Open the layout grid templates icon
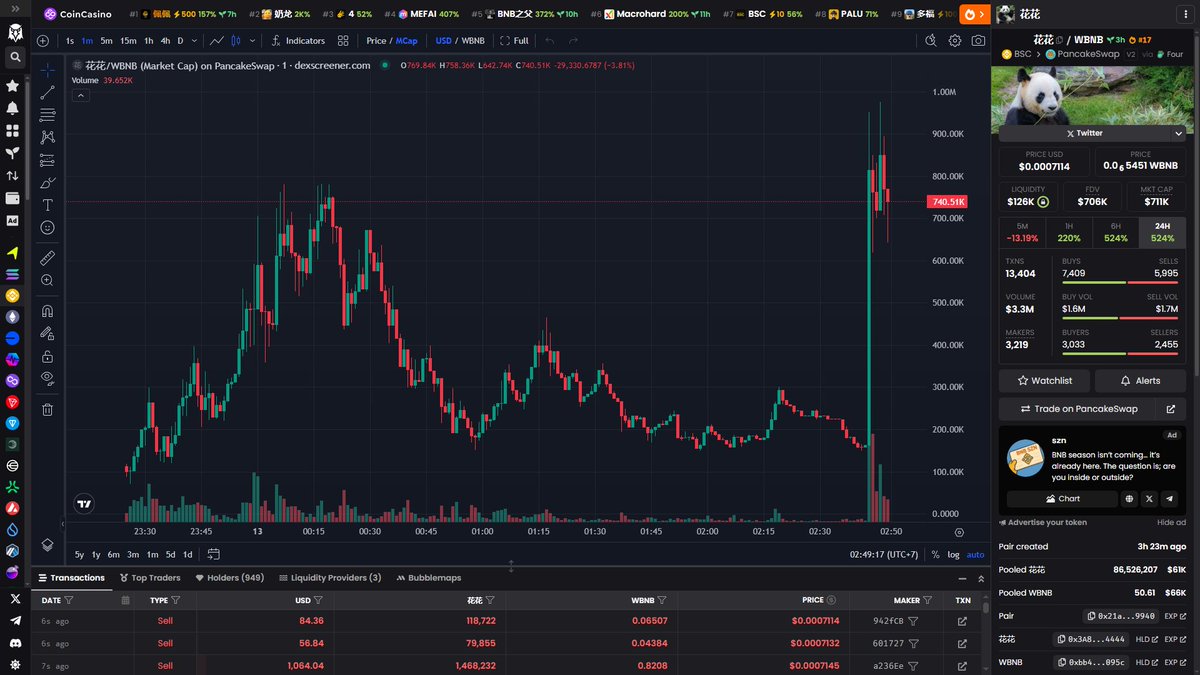This screenshot has height=675, width=1200. (343, 41)
